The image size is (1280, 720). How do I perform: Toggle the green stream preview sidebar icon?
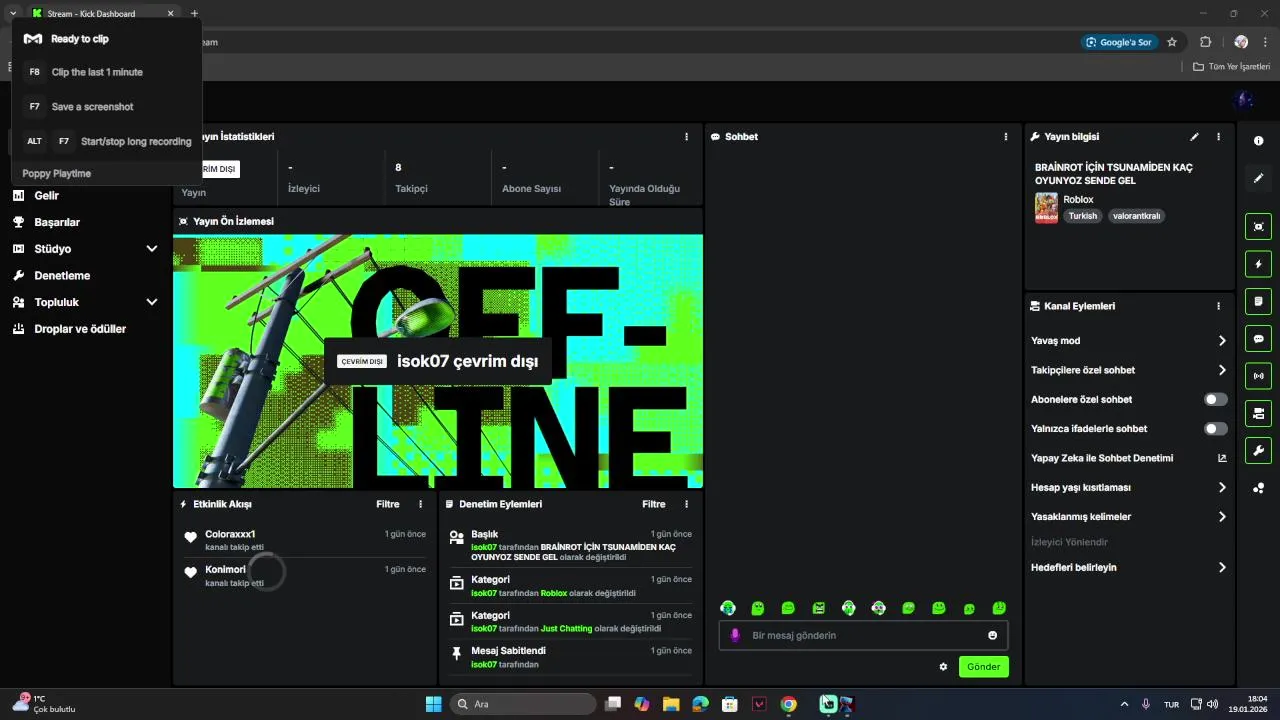coord(1258,226)
